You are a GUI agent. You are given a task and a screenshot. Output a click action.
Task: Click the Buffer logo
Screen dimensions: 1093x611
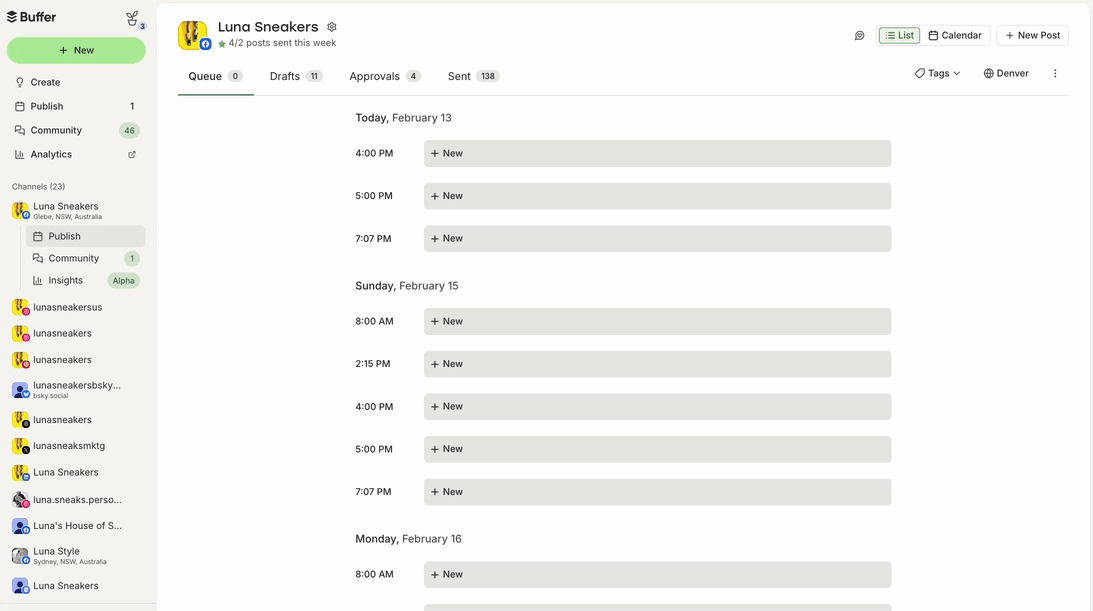[31, 17]
